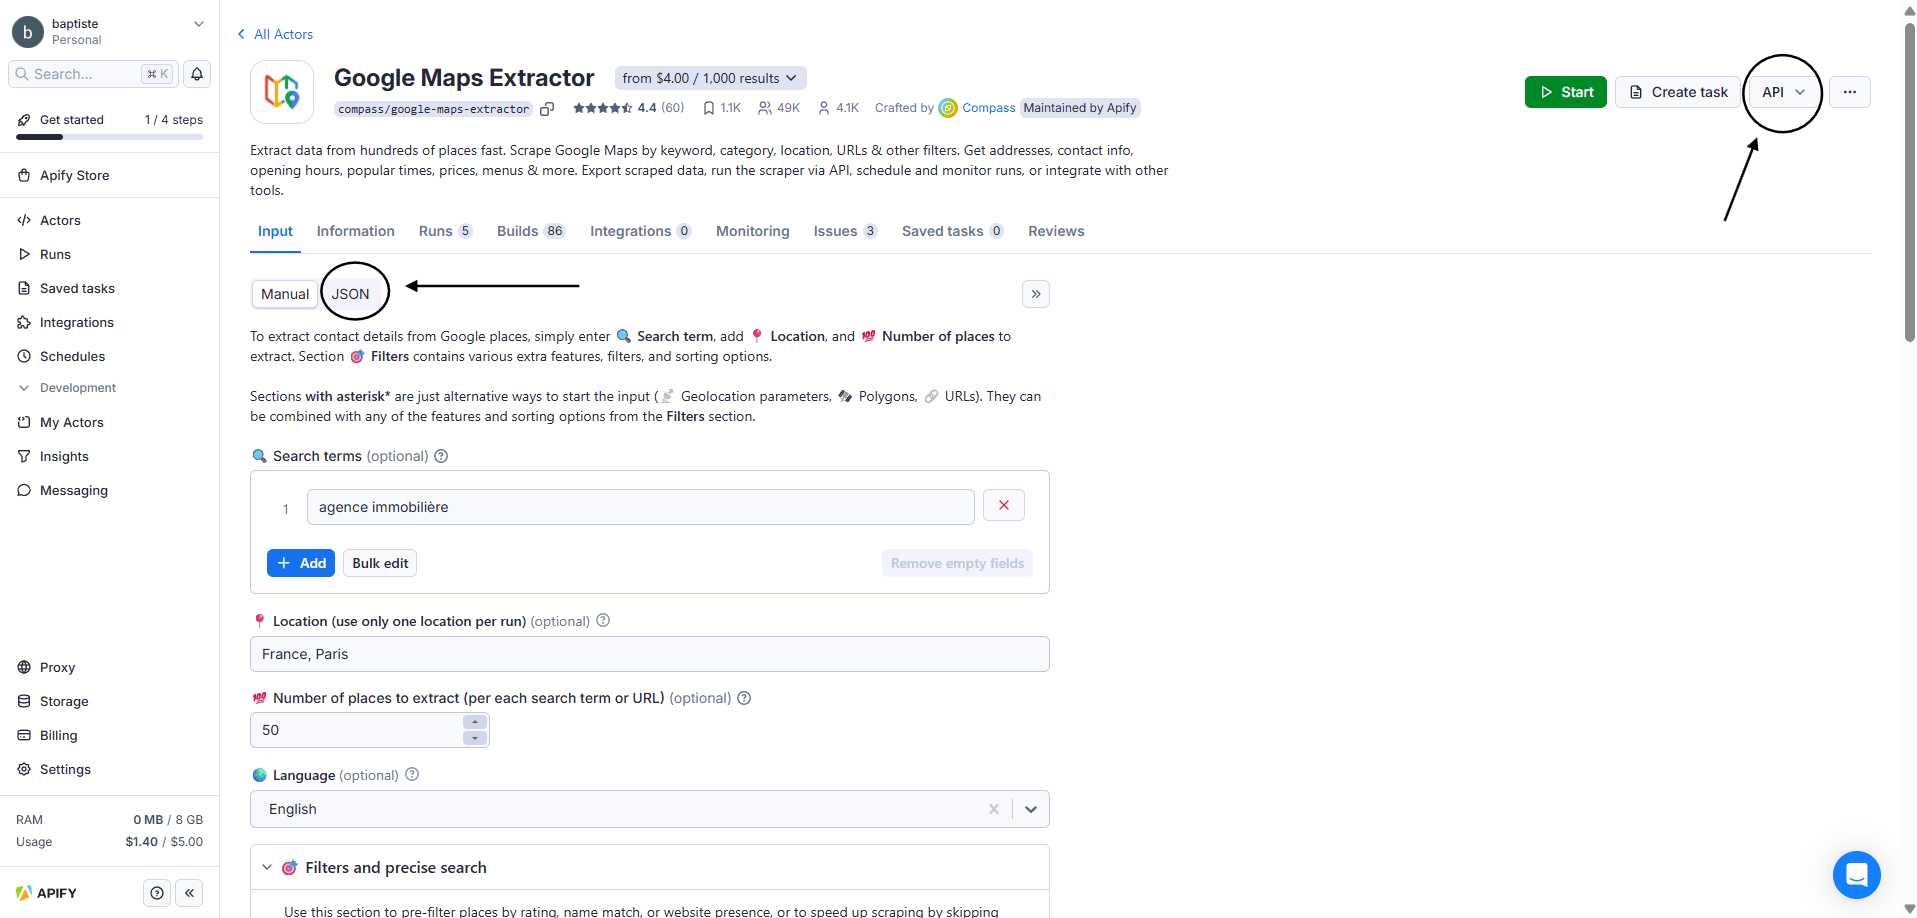The height and width of the screenshot is (918, 1917).
Task: Add a new search term
Action: (301, 563)
